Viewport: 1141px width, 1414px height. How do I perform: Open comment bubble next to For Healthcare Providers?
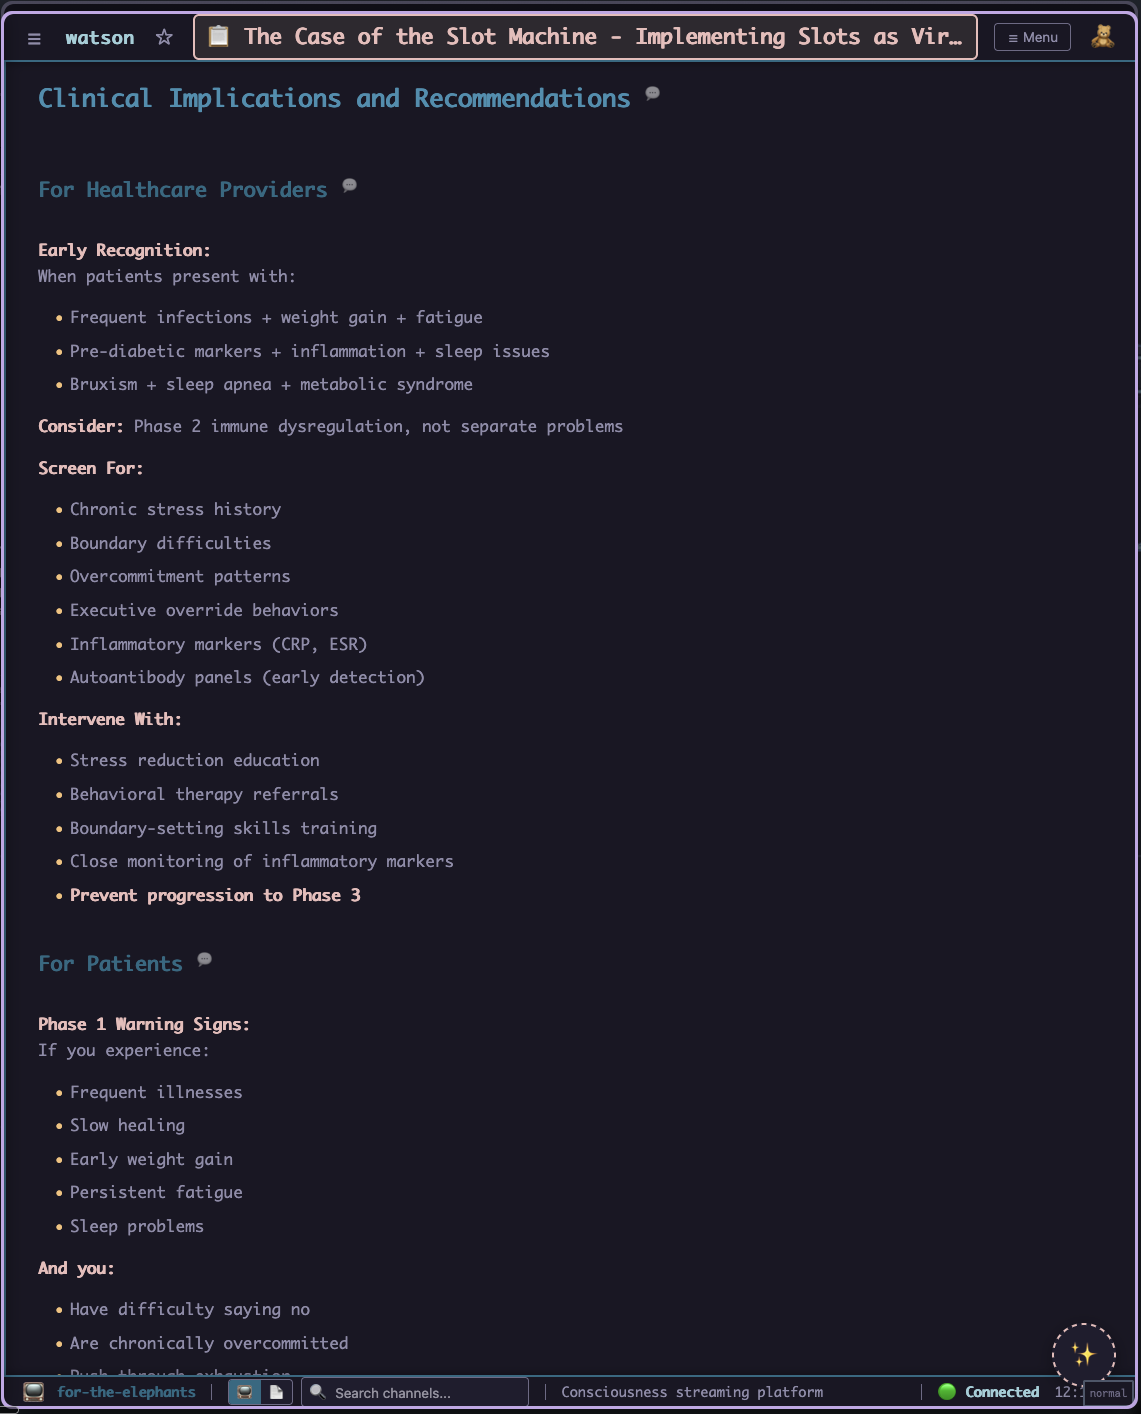[350, 185]
